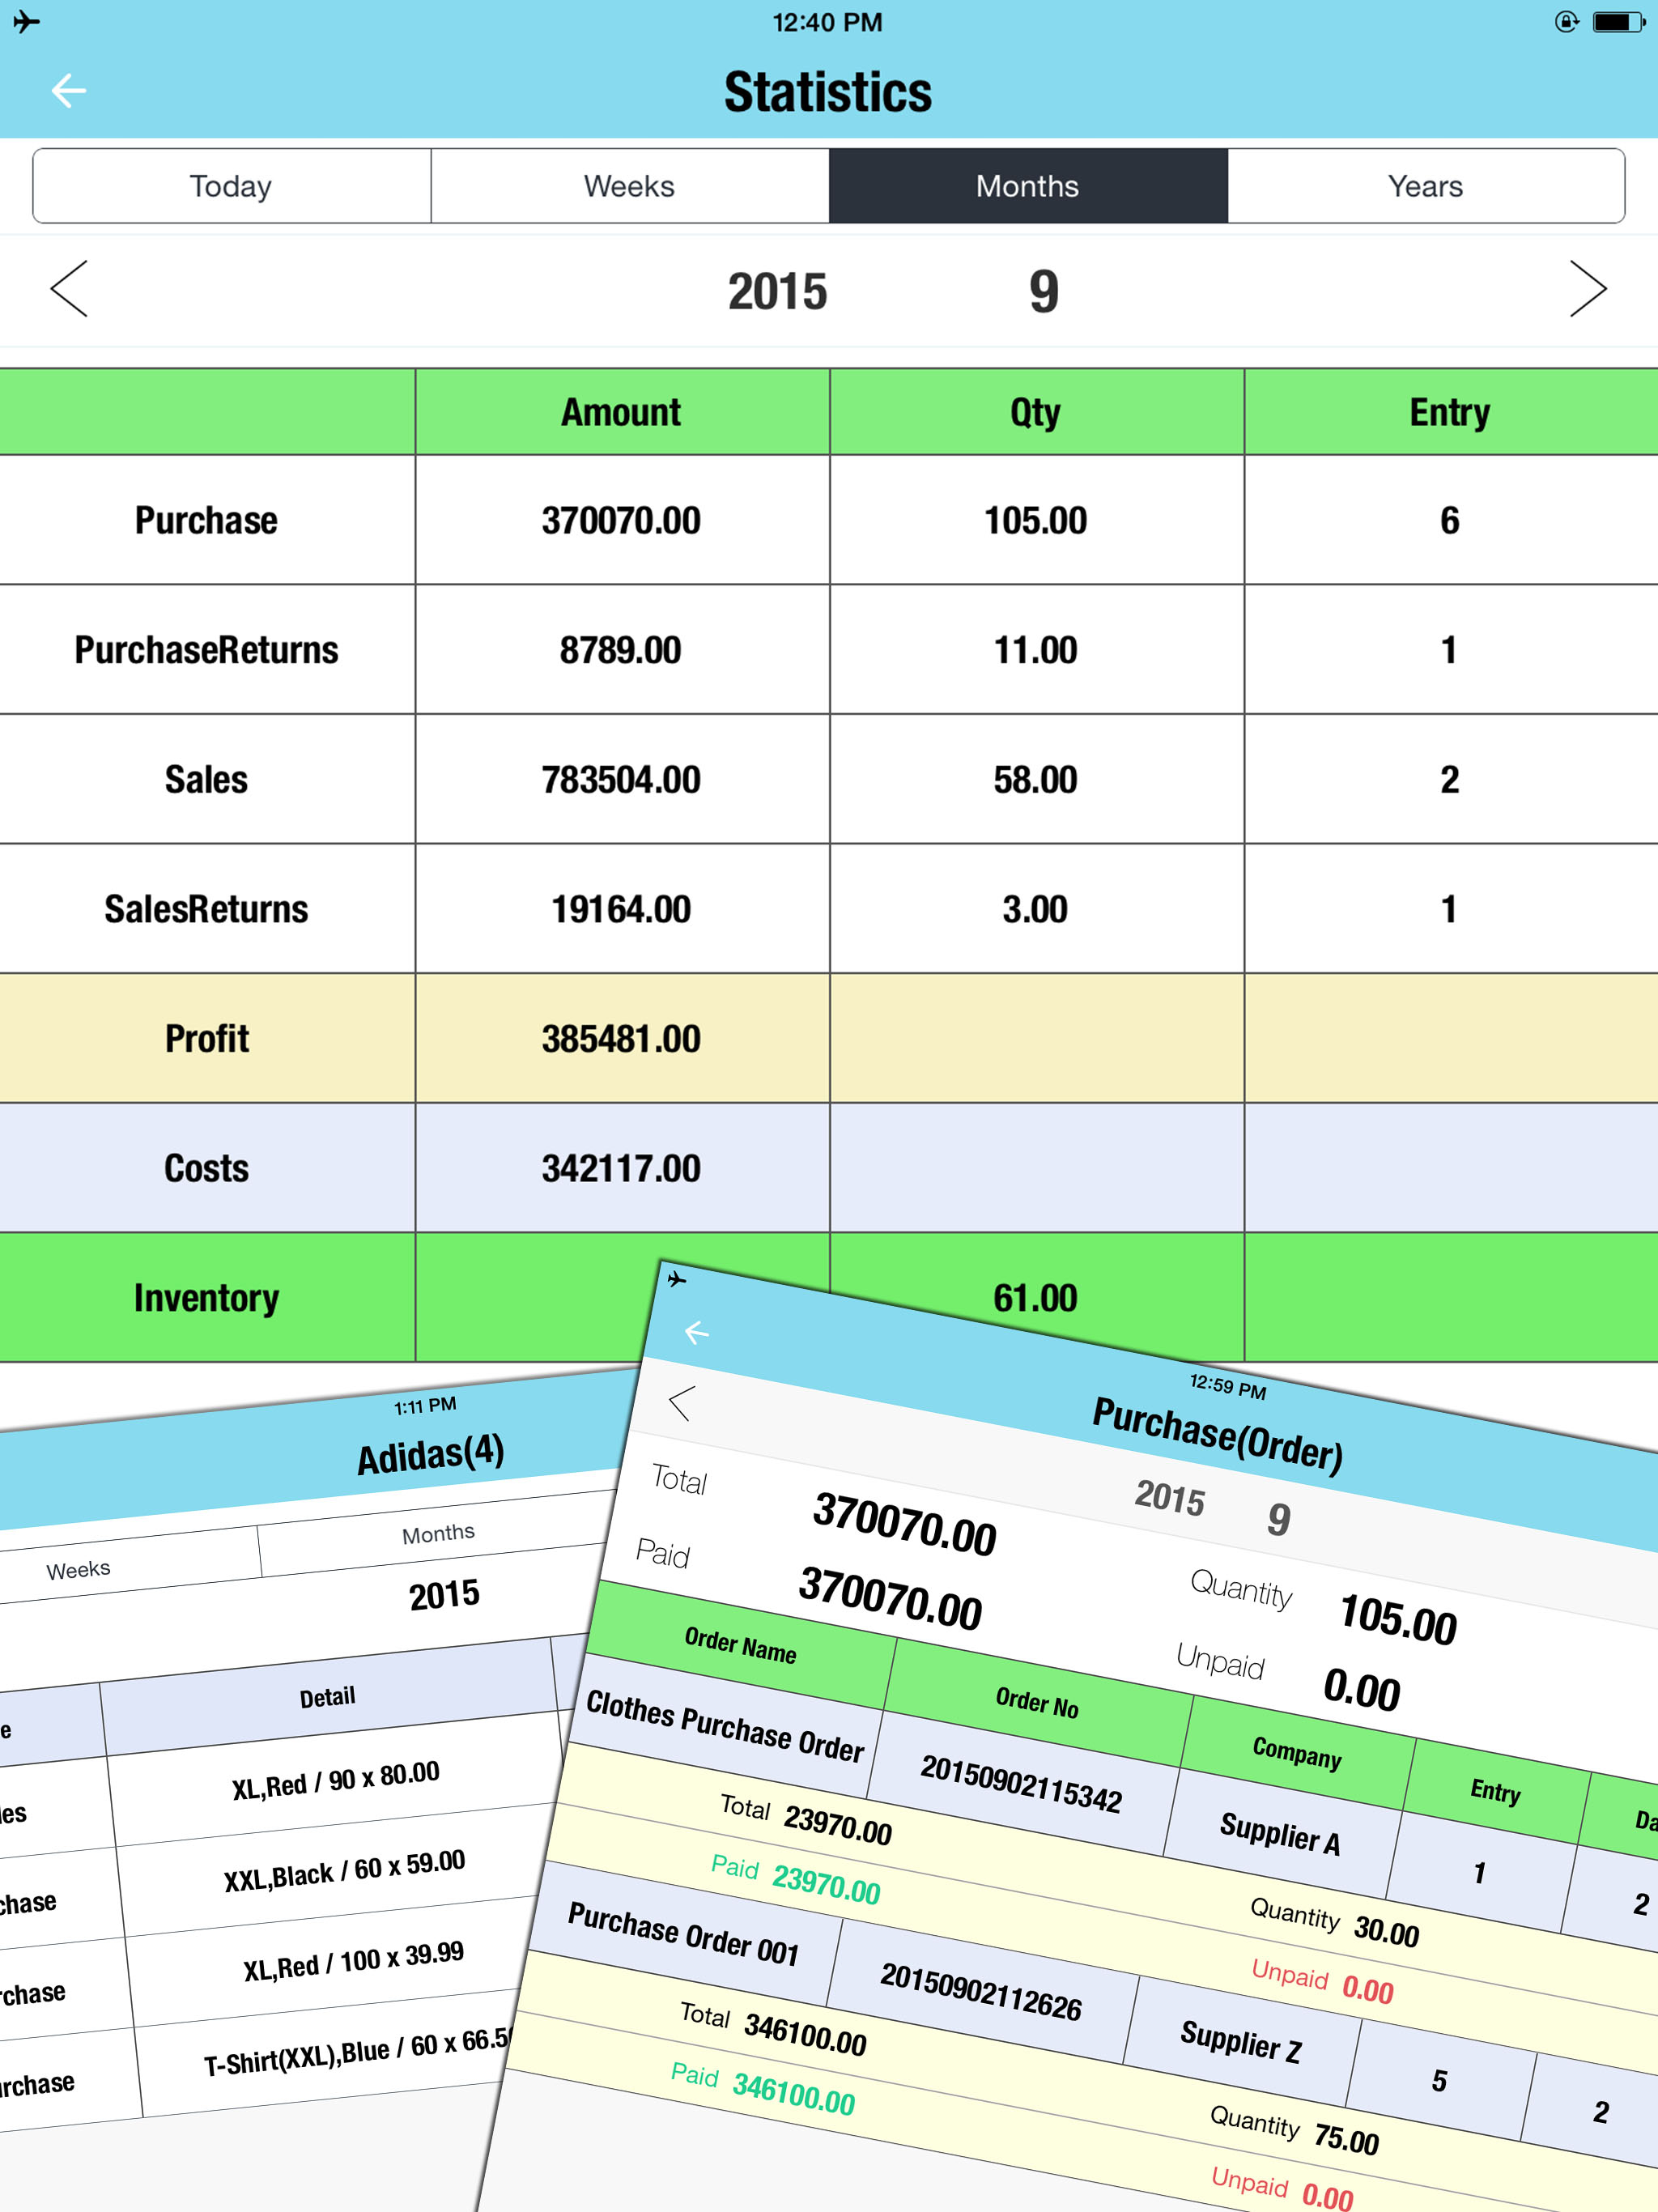Tap the Qty column header
The image size is (1658, 2212).
click(x=1036, y=412)
